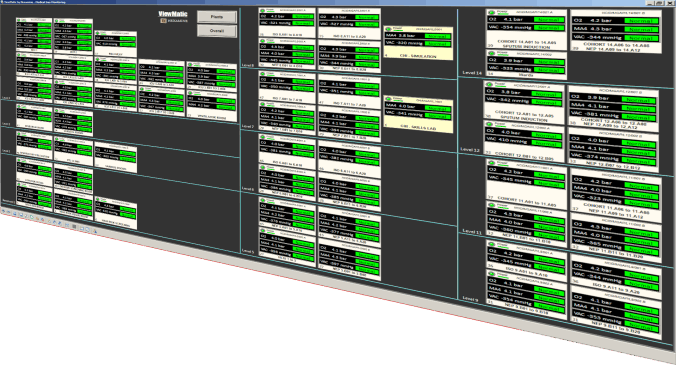Restore down the ViewMatic window
676x365 pixels.
(x=660, y=3)
